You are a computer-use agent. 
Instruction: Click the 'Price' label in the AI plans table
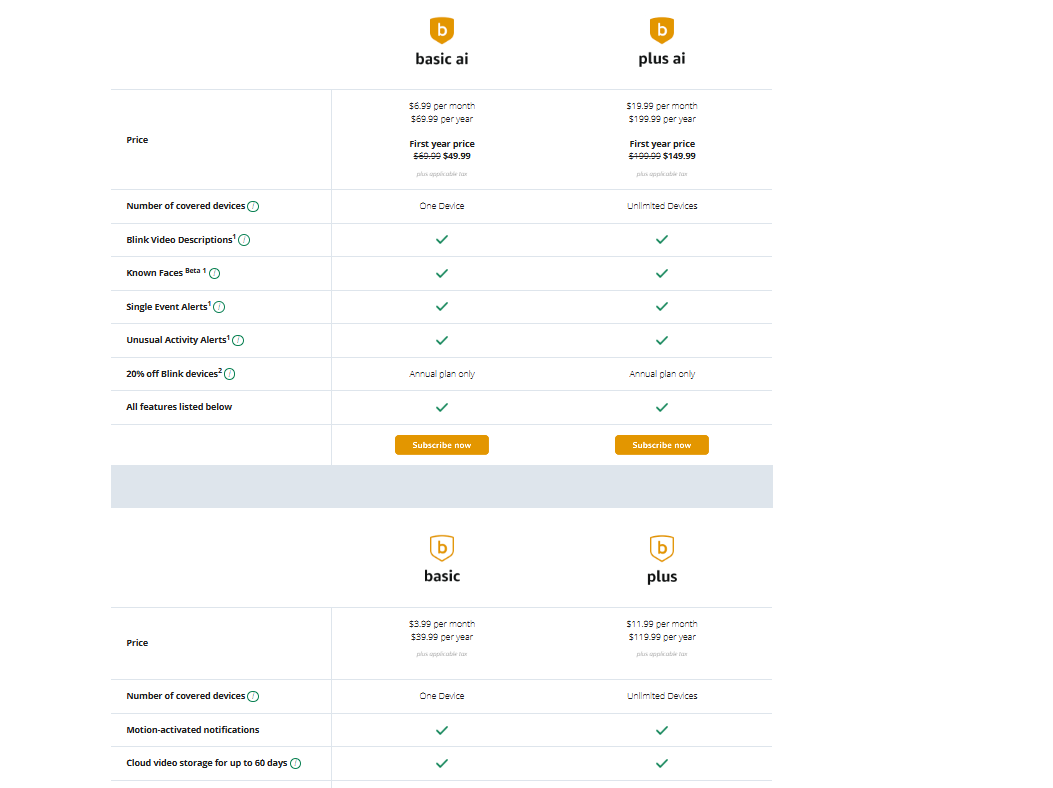pos(137,140)
